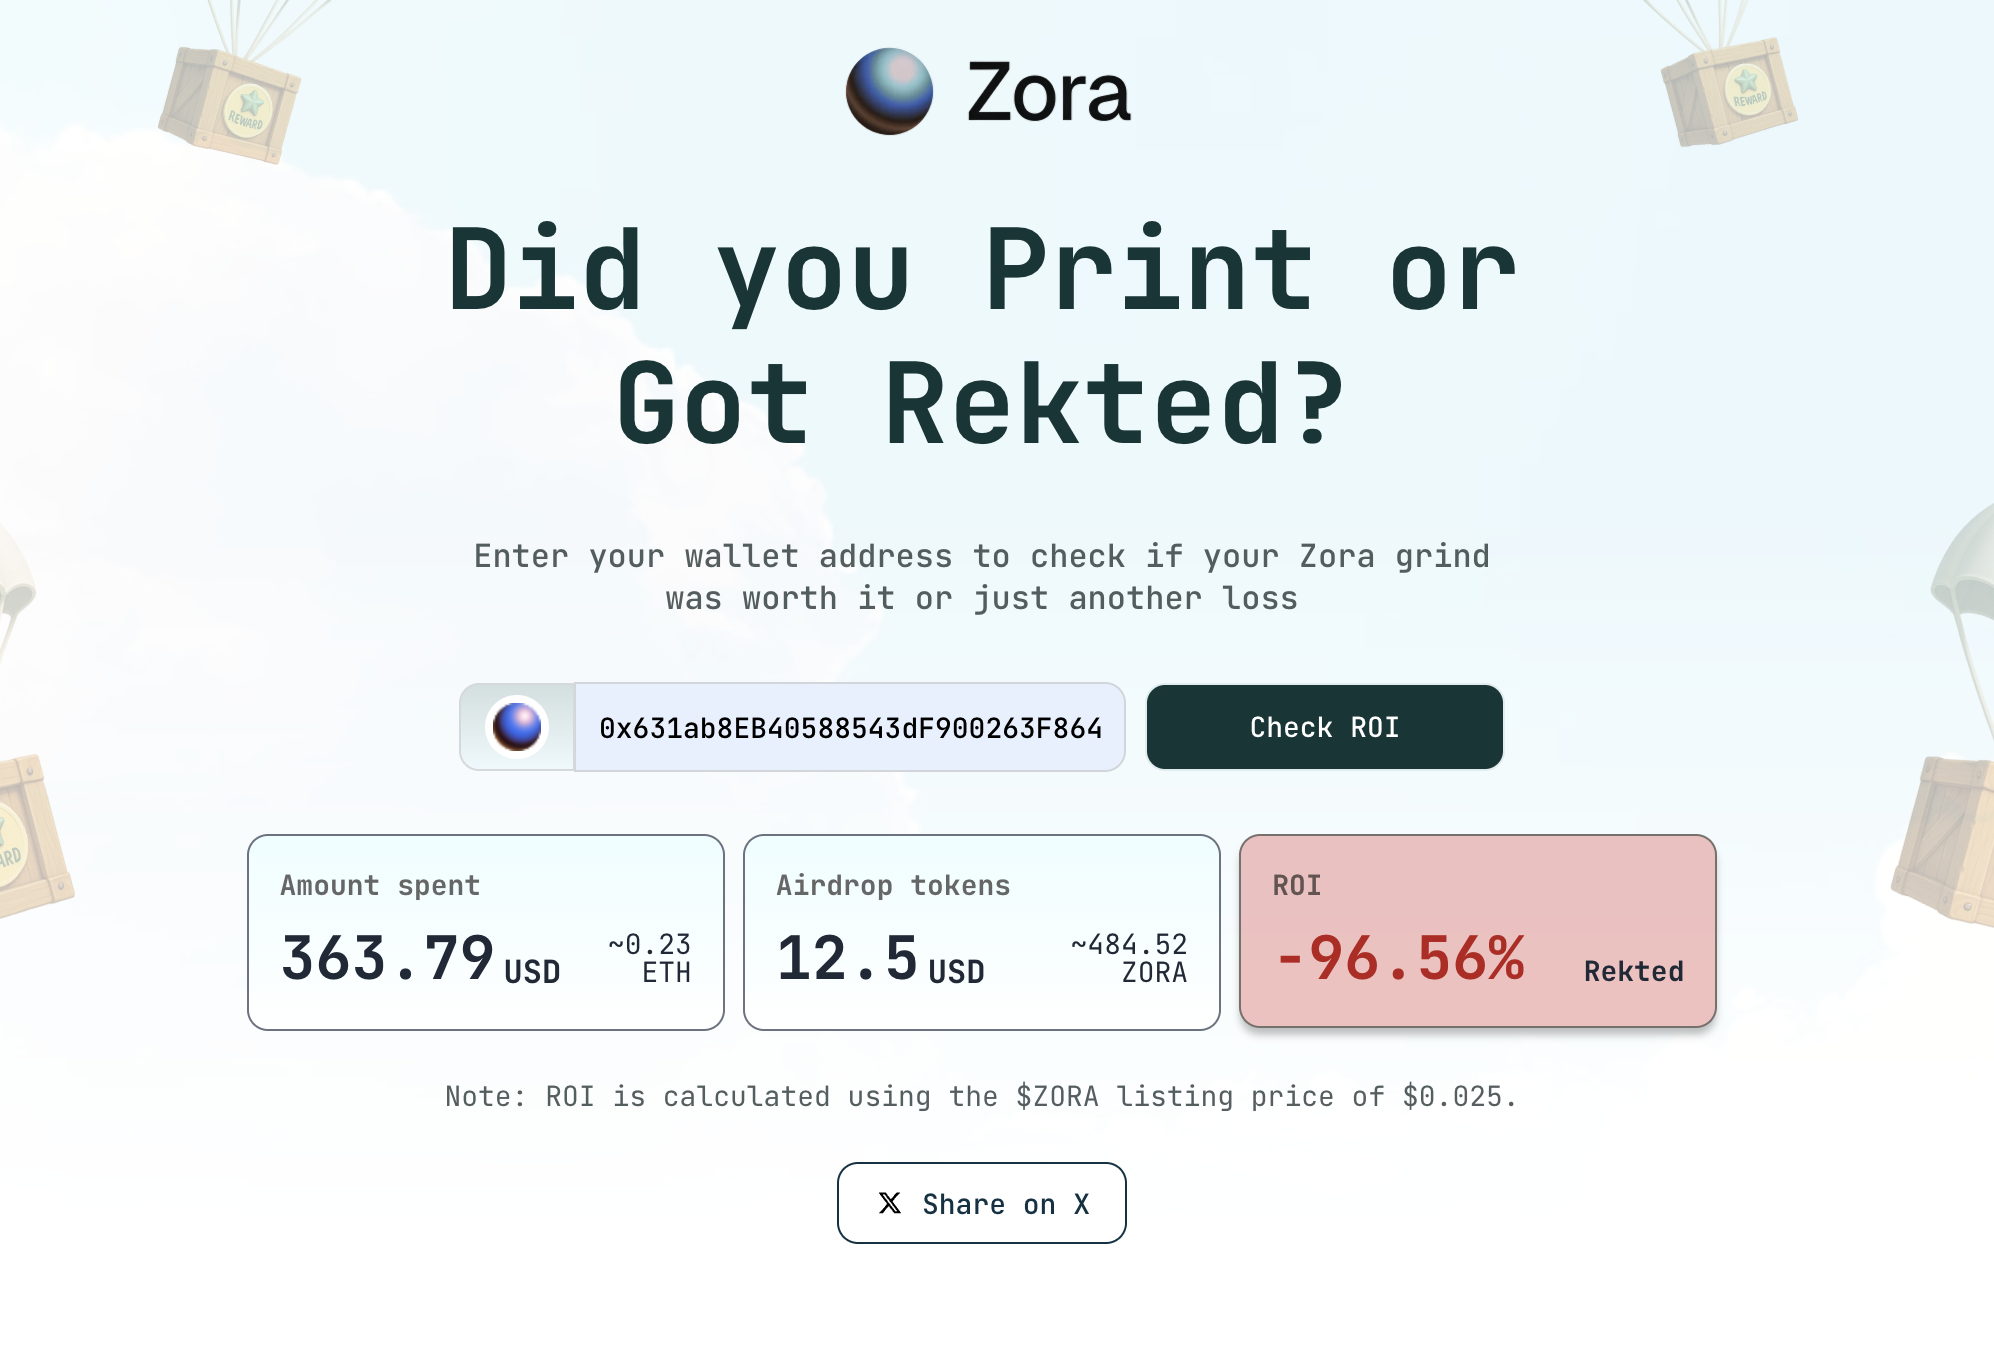This screenshot has width=1994, height=1350.
Task: Select the Airdrop tokens card
Action: [981, 932]
